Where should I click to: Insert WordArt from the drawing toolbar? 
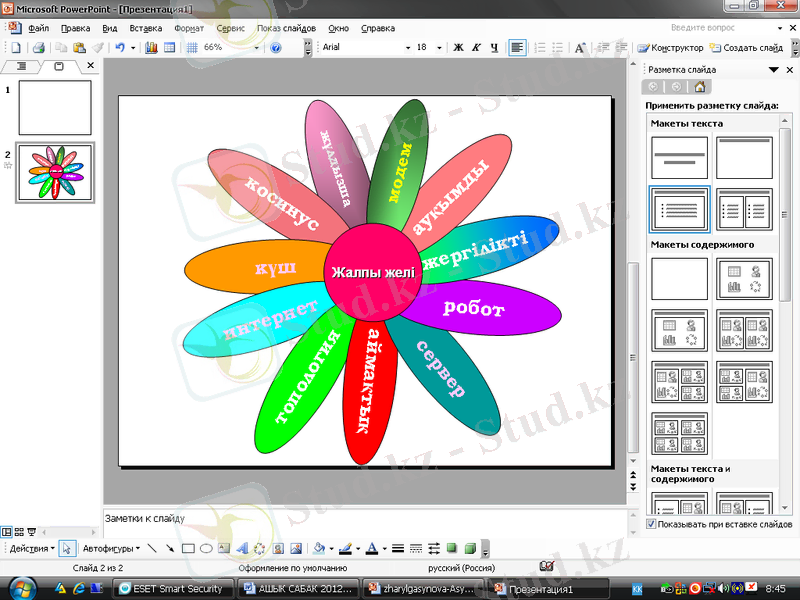(242, 548)
